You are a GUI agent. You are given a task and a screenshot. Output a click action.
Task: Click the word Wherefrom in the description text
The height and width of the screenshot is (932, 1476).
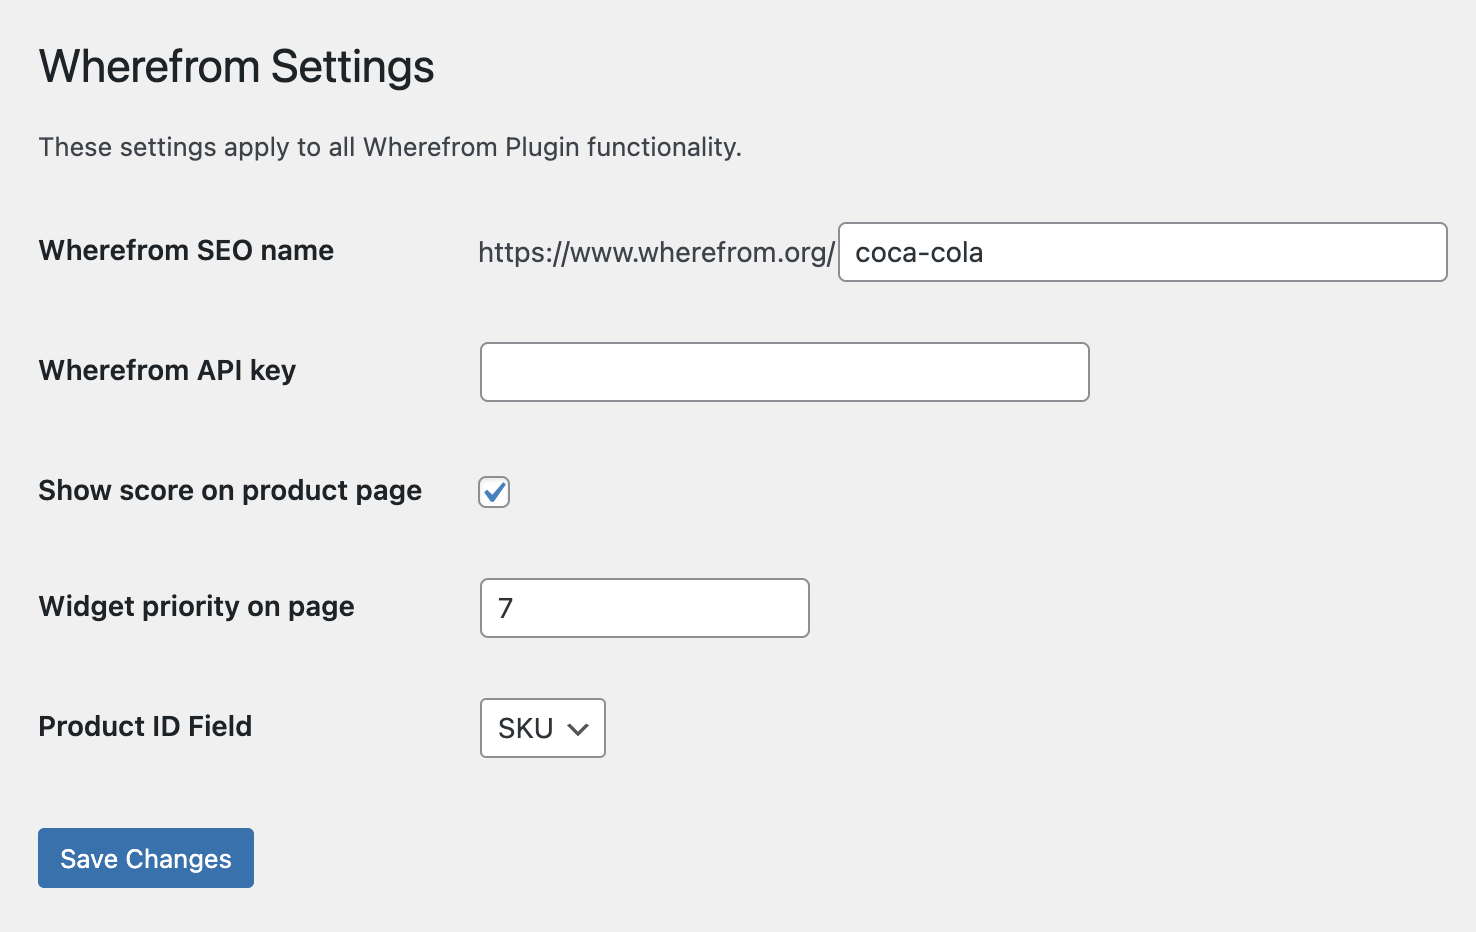click(x=430, y=147)
